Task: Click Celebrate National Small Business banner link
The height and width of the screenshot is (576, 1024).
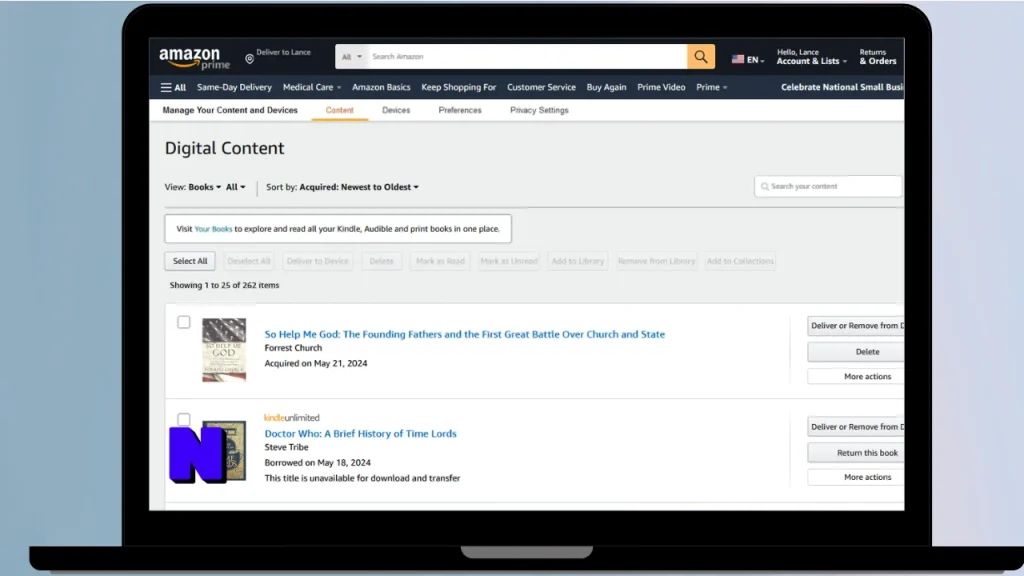Action: (x=842, y=88)
